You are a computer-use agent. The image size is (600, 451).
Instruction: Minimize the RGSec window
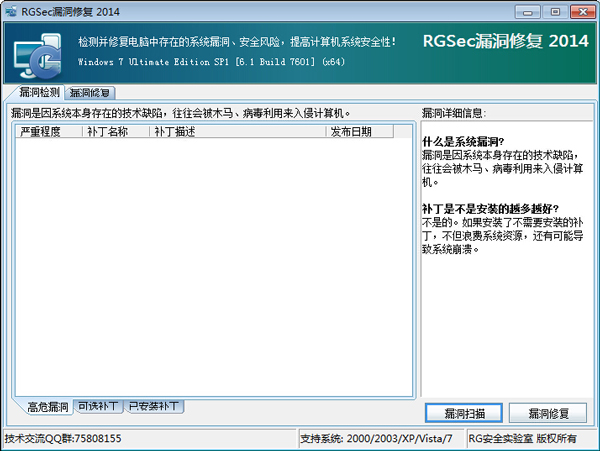[x=527, y=12]
